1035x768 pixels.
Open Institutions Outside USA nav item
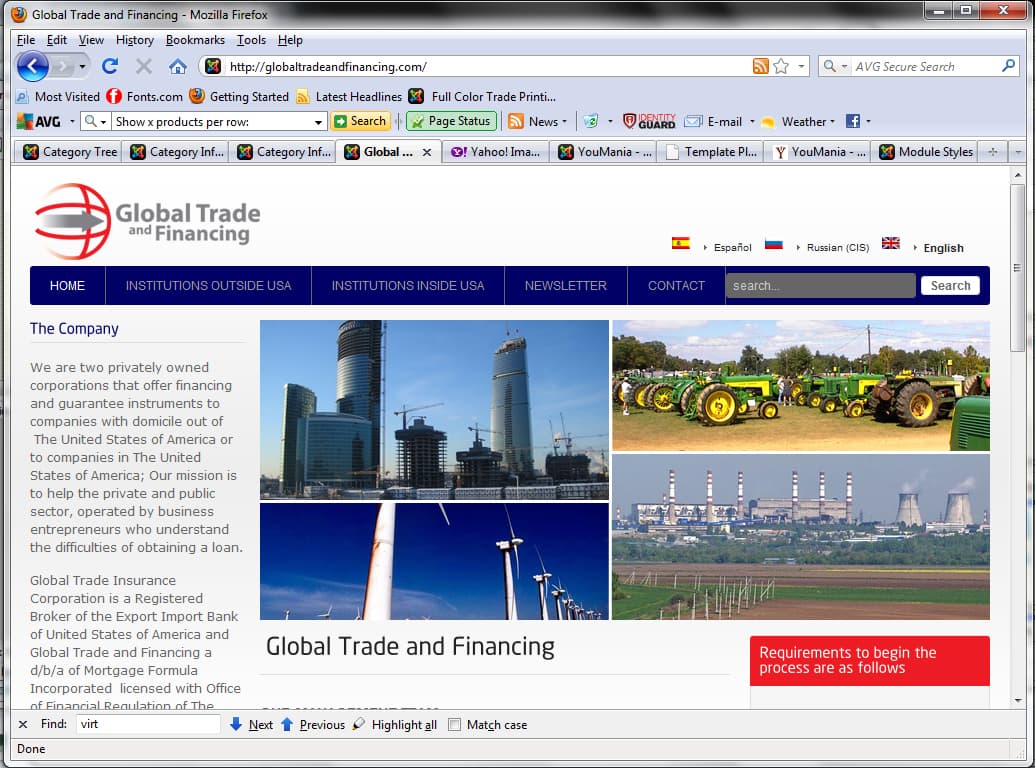[x=208, y=286]
